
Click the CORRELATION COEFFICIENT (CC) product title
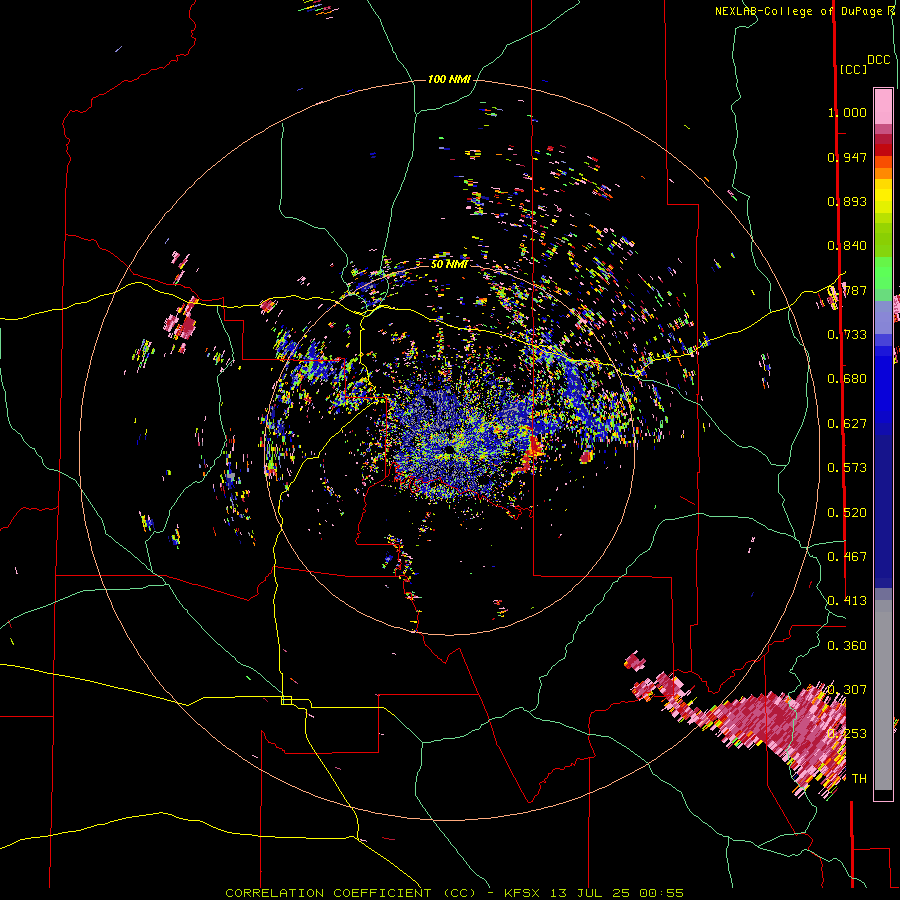coord(351,893)
